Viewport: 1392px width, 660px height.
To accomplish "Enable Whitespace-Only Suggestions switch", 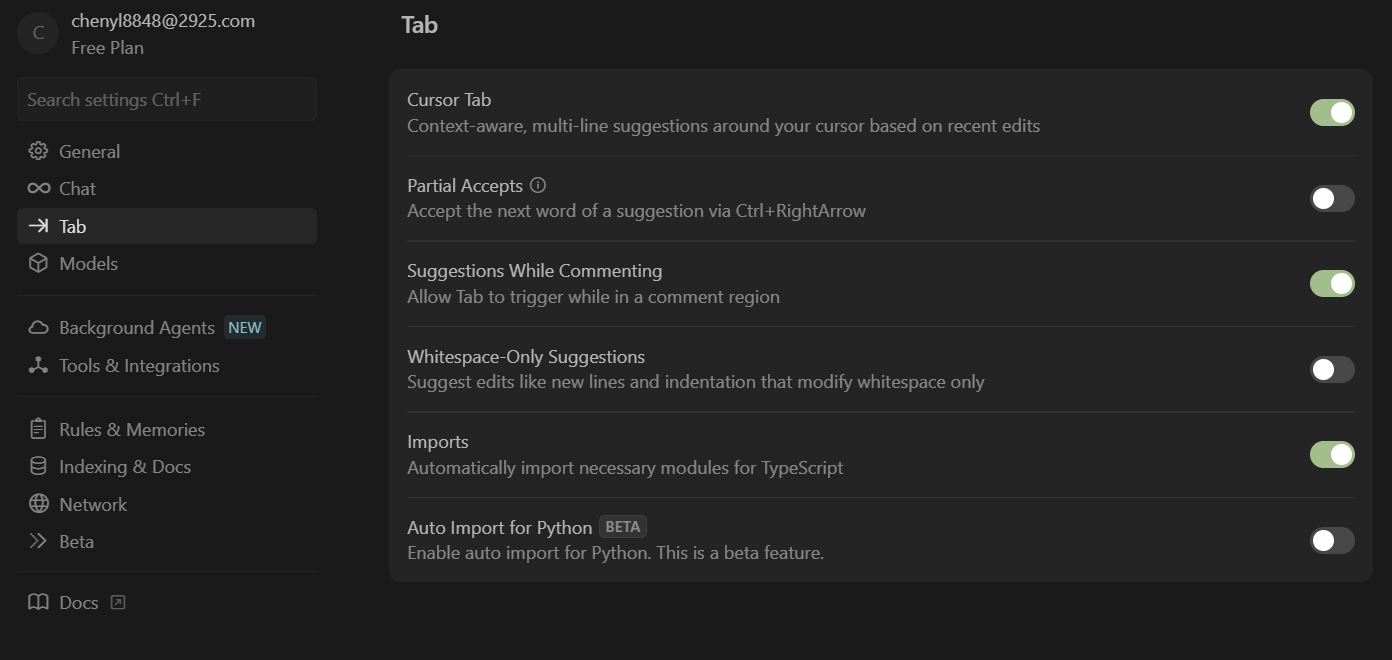I will click(x=1332, y=369).
